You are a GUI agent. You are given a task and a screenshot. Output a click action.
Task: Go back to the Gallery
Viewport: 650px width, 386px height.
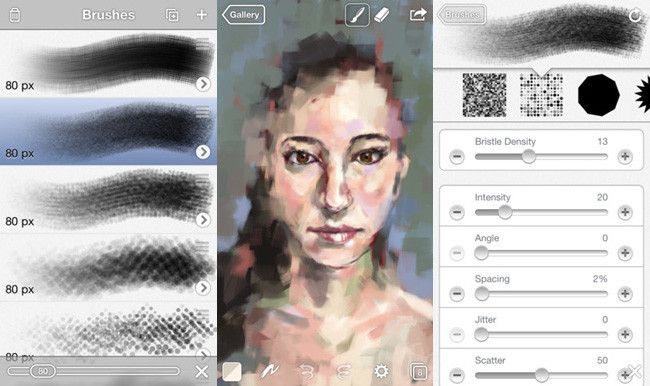[244, 15]
